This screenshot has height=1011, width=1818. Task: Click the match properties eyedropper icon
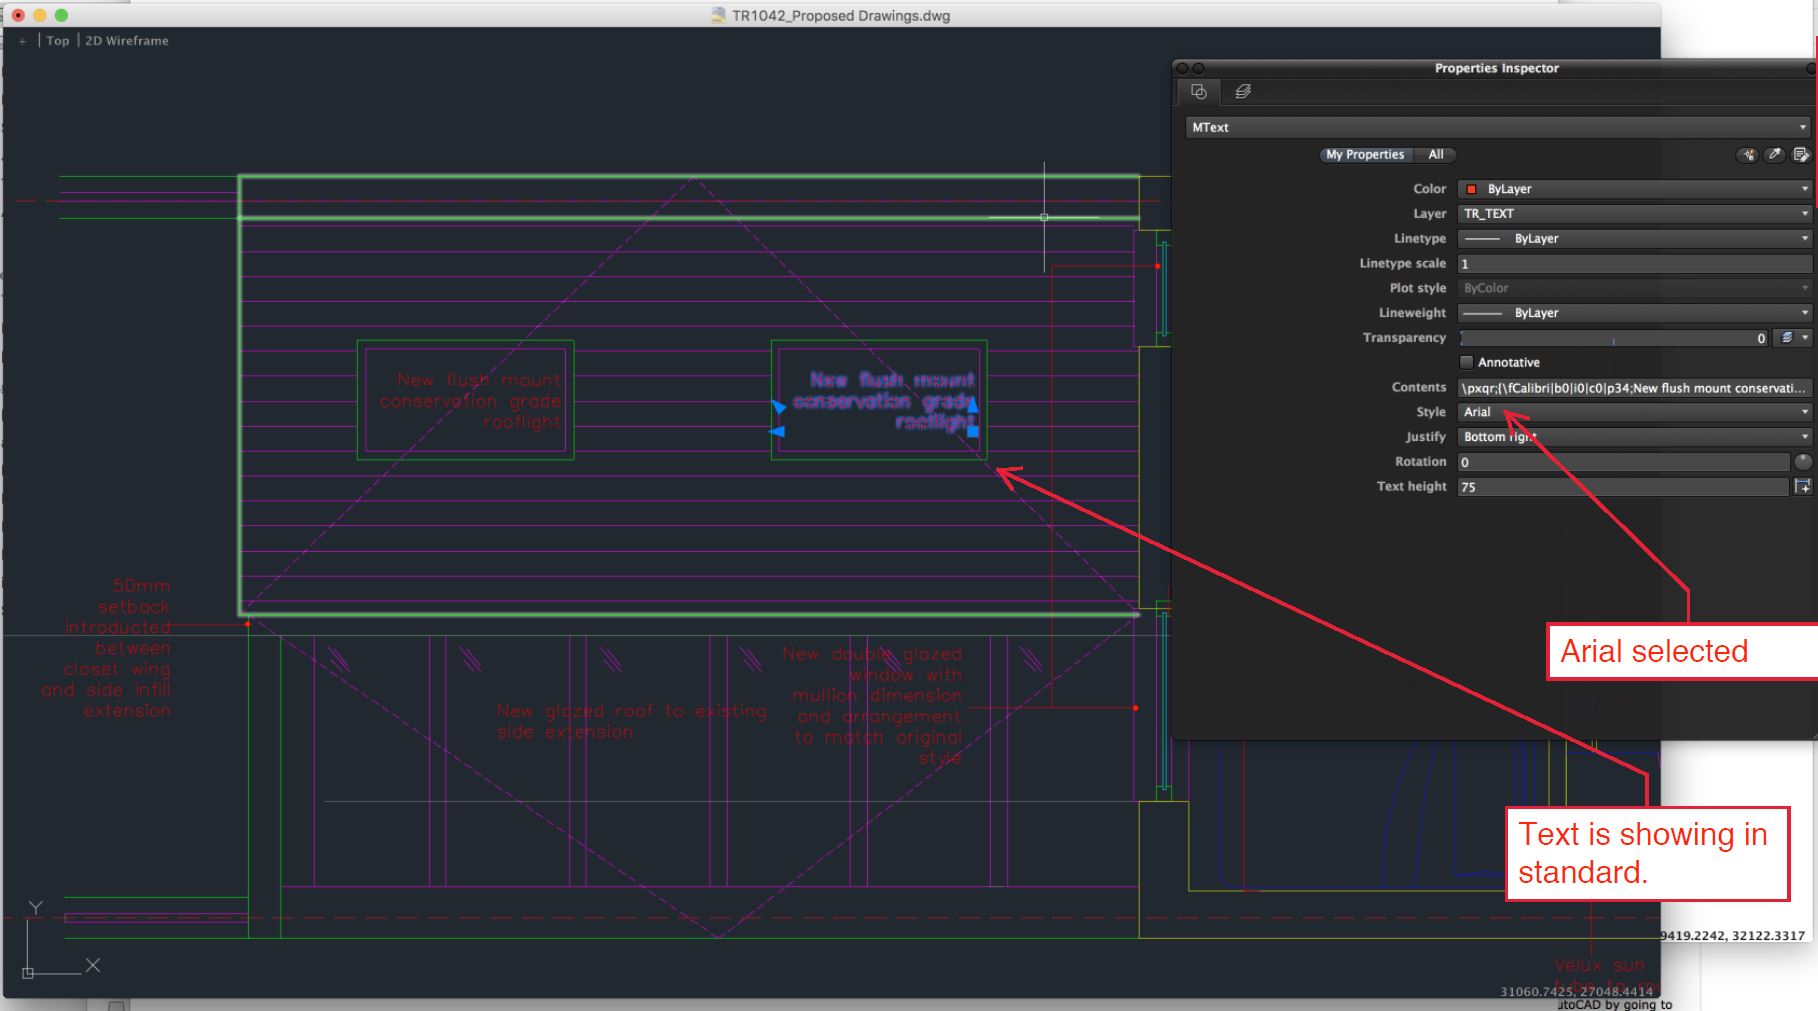coord(1774,155)
